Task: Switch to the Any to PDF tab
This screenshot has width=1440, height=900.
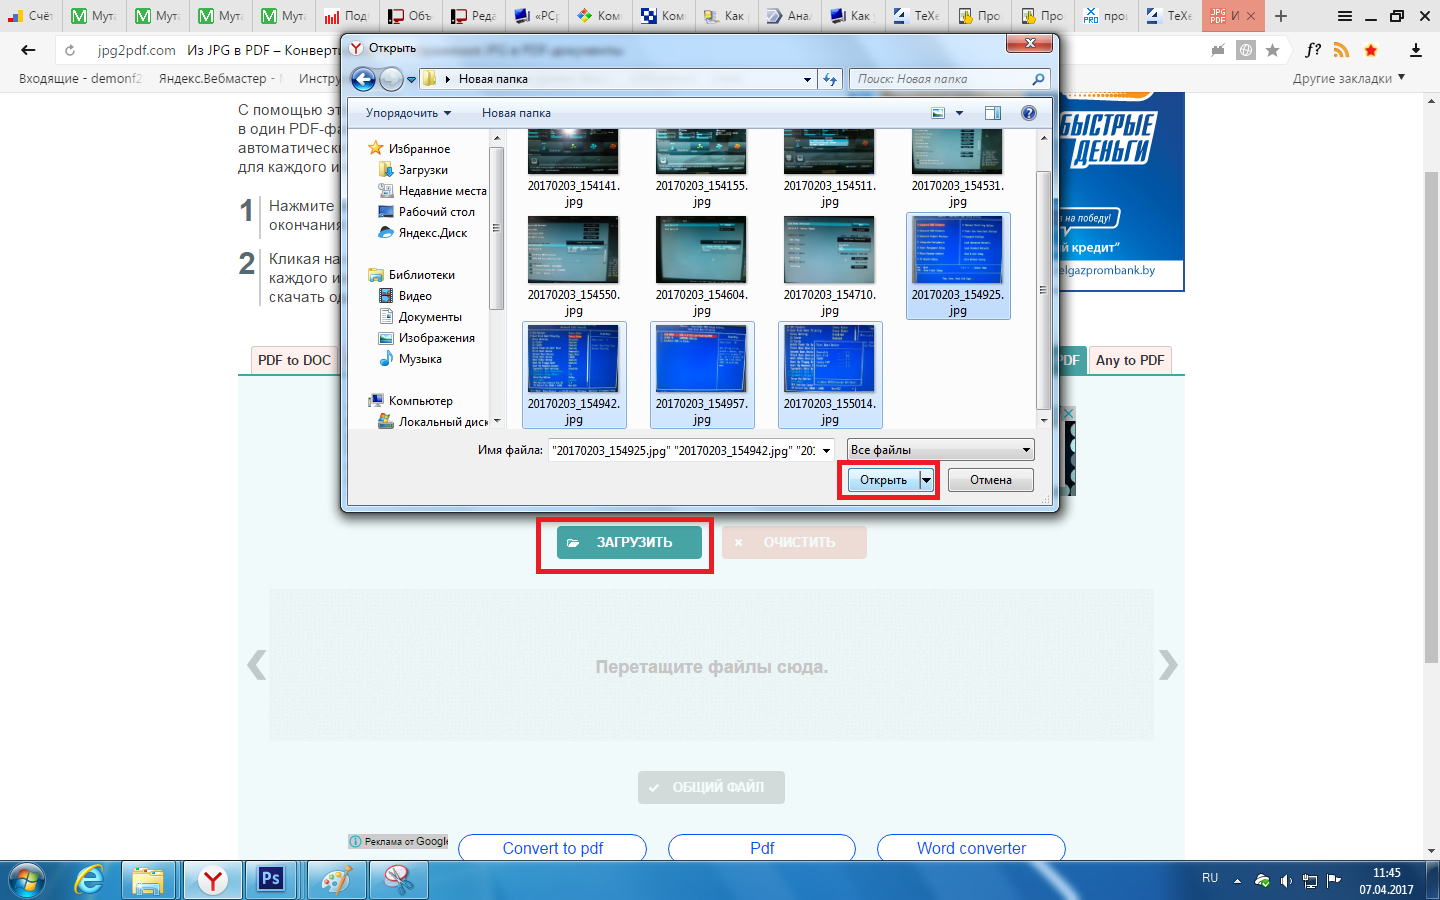Action: [x=1130, y=360]
